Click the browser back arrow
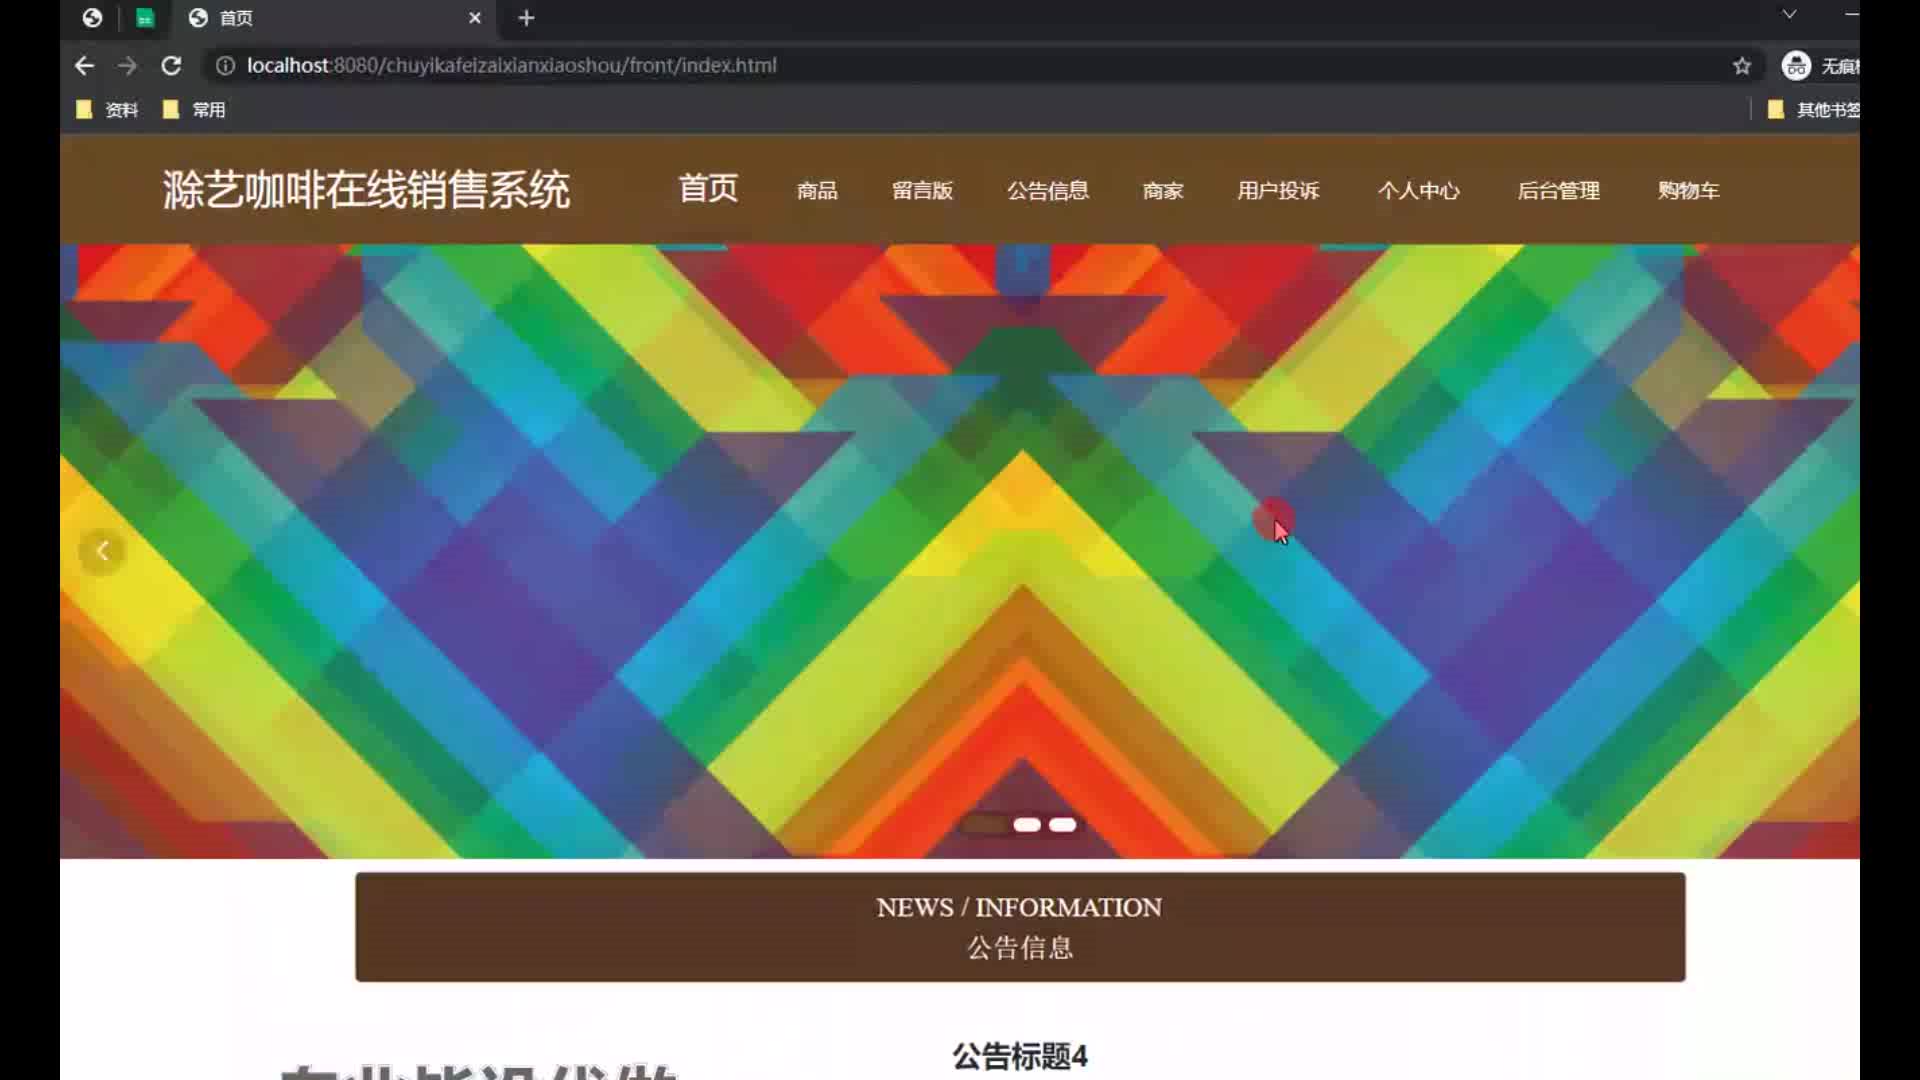Viewport: 1920px width, 1080px height. coord(84,66)
